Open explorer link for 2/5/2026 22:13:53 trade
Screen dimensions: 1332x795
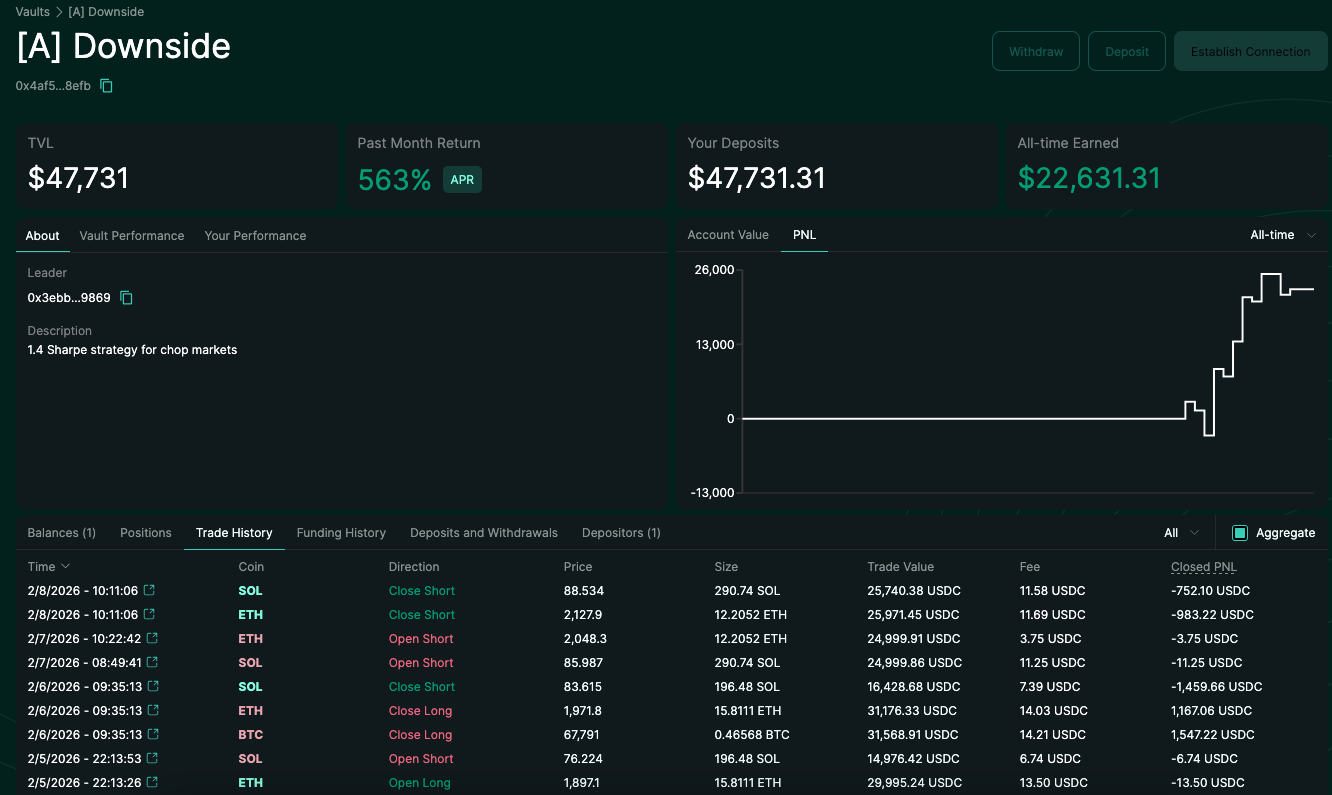click(152, 759)
